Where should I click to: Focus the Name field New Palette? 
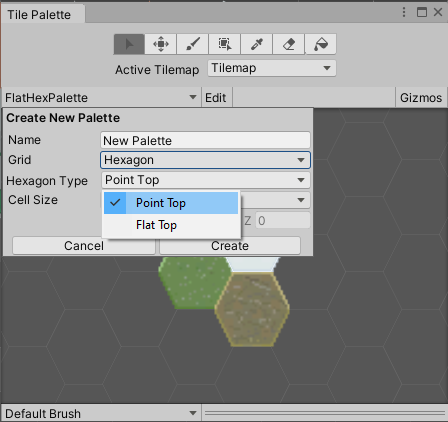pyautogui.click(x=205, y=140)
